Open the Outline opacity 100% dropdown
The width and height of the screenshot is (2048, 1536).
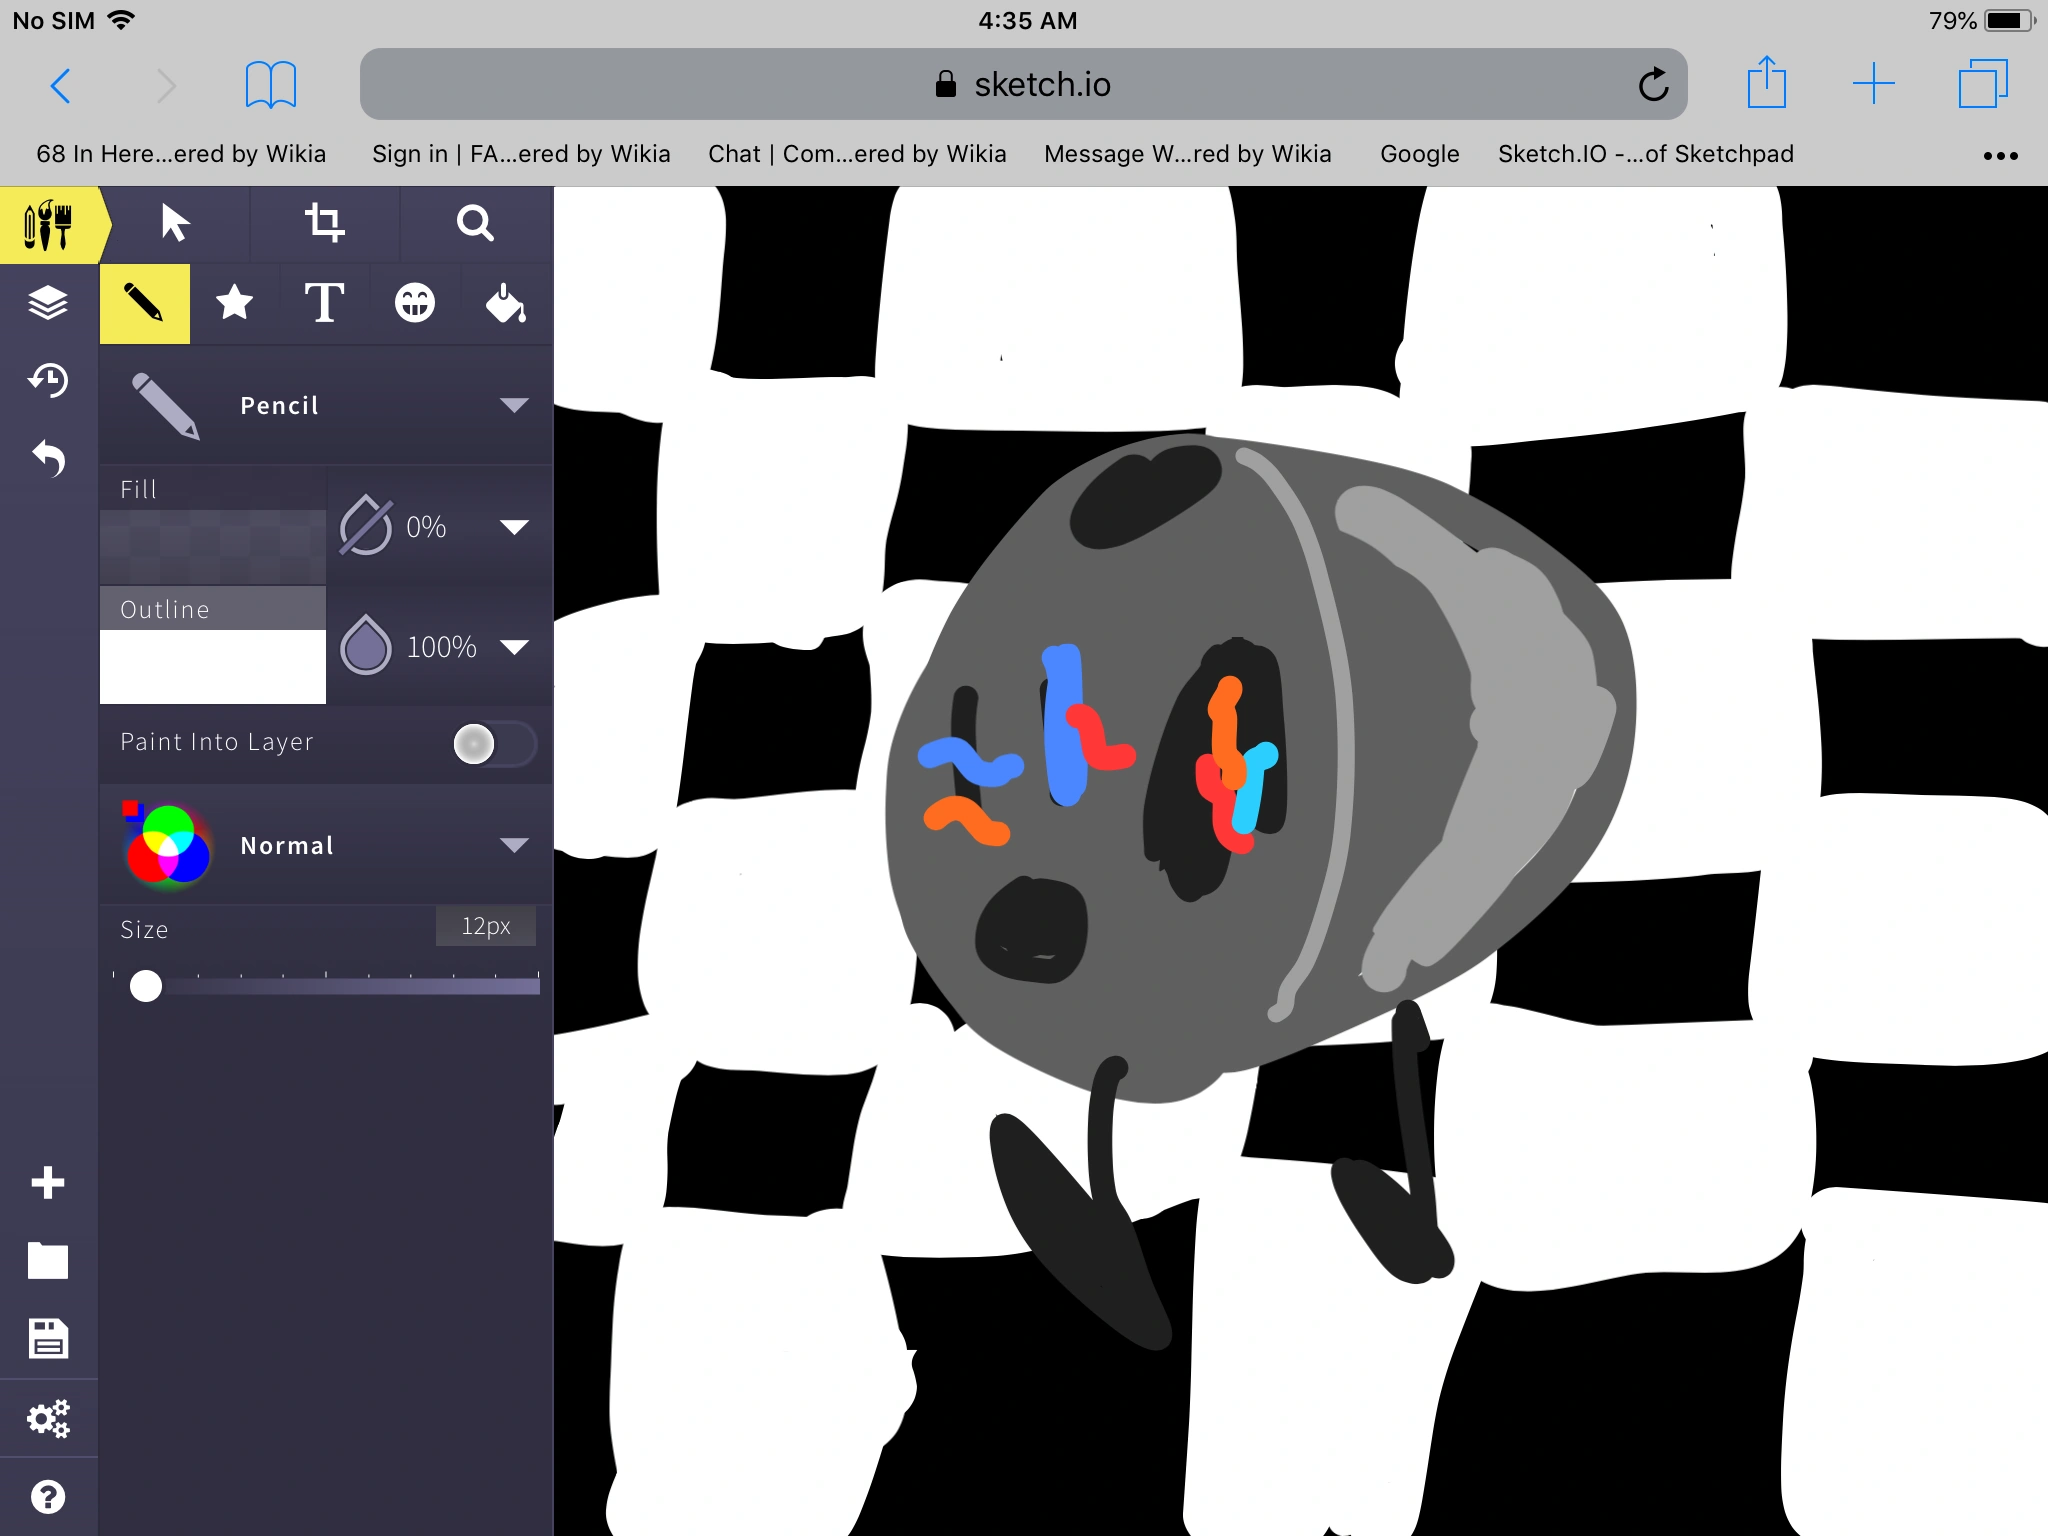(x=514, y=647)
